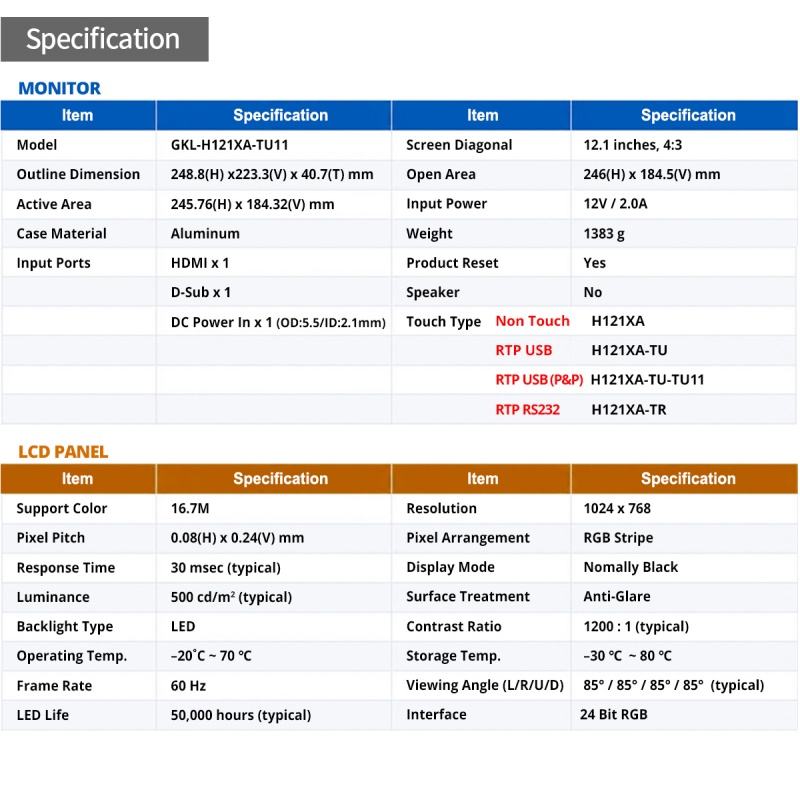Click the Outline Dimension value cell
This screenshot has height=800, width=800.
click(x=272, y=174)
